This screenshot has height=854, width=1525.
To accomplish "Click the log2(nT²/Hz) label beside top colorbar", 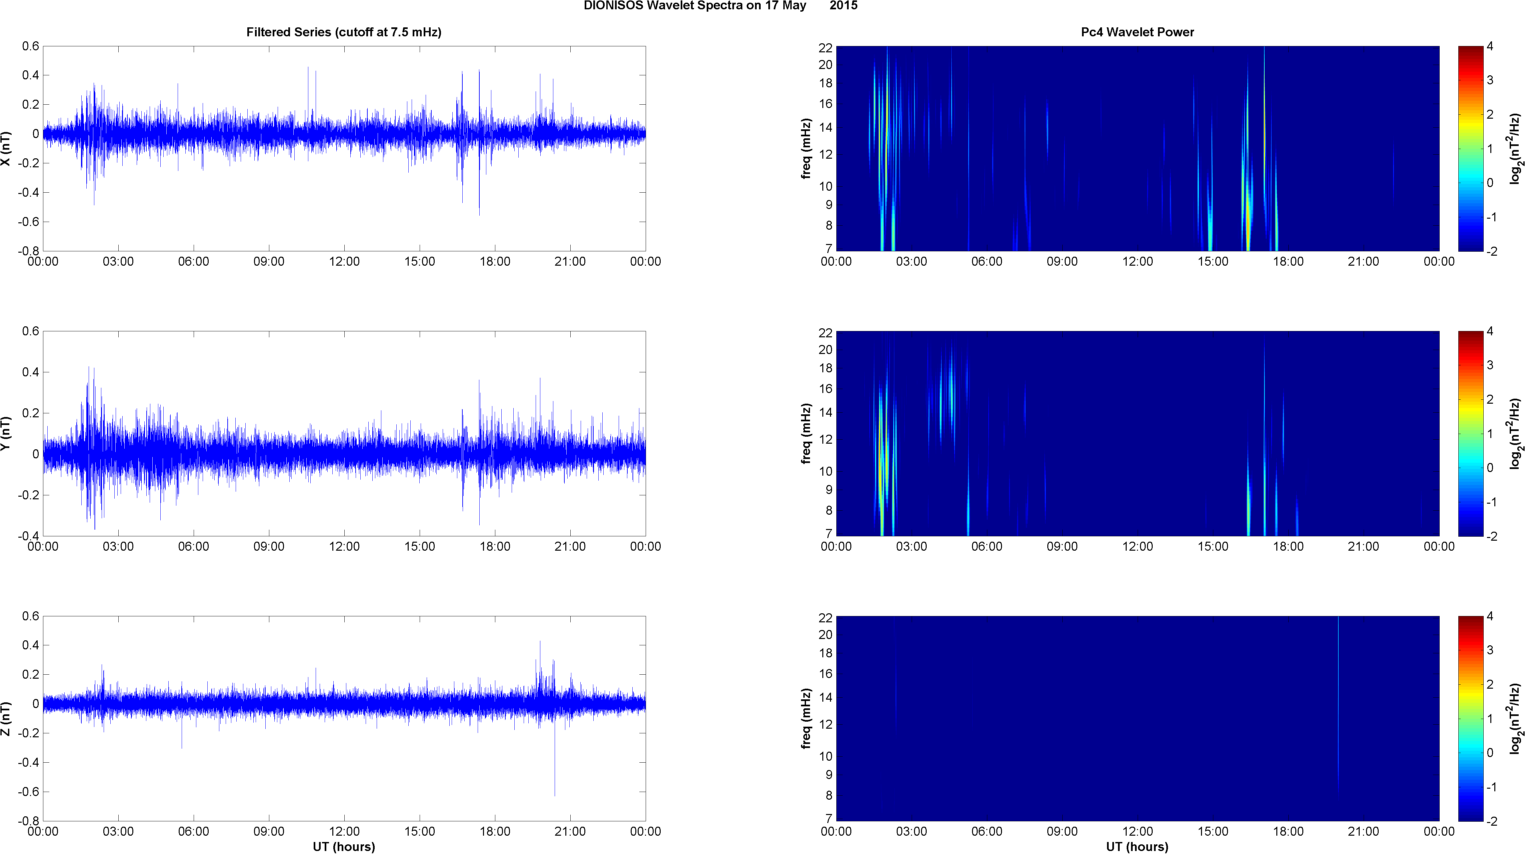I will [x=1516, y=148].
